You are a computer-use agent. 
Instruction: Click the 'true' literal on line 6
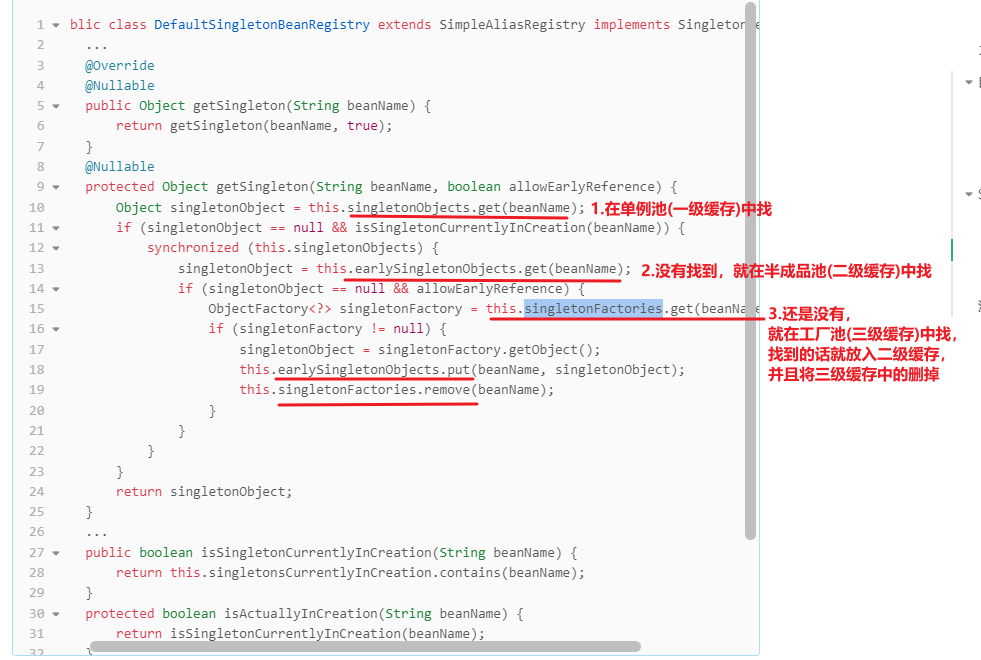362,126
